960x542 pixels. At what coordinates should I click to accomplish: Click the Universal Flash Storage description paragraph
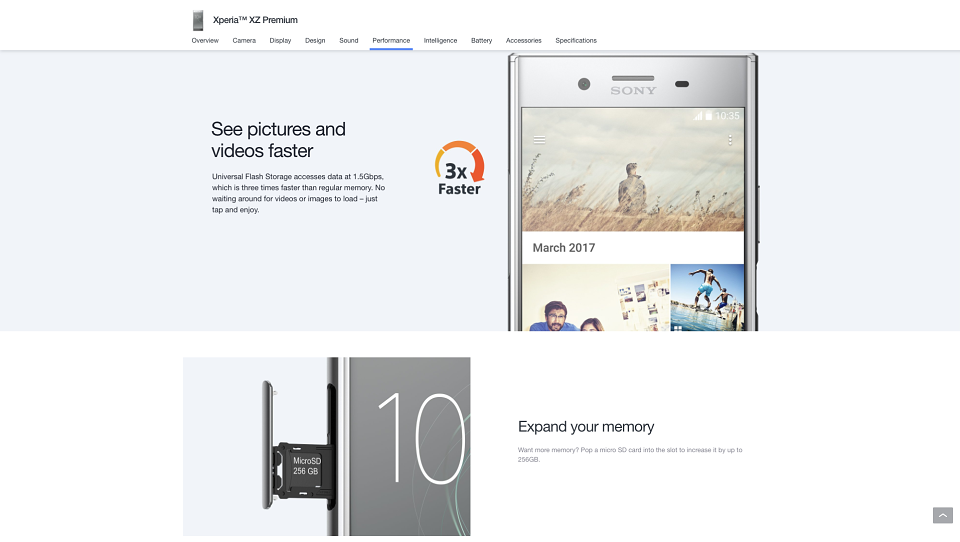[x=299, y=193]
